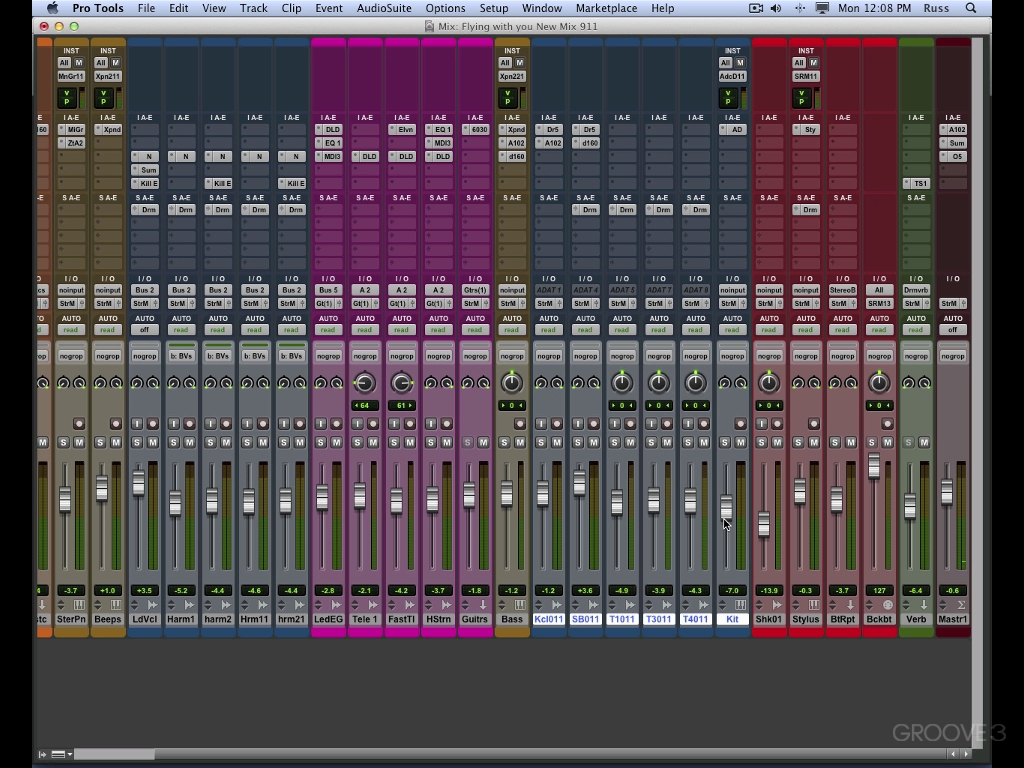Click the Bckbt volume fader handle
Image resolution: width=1024 pixels, height=768 pixels.
874,468
